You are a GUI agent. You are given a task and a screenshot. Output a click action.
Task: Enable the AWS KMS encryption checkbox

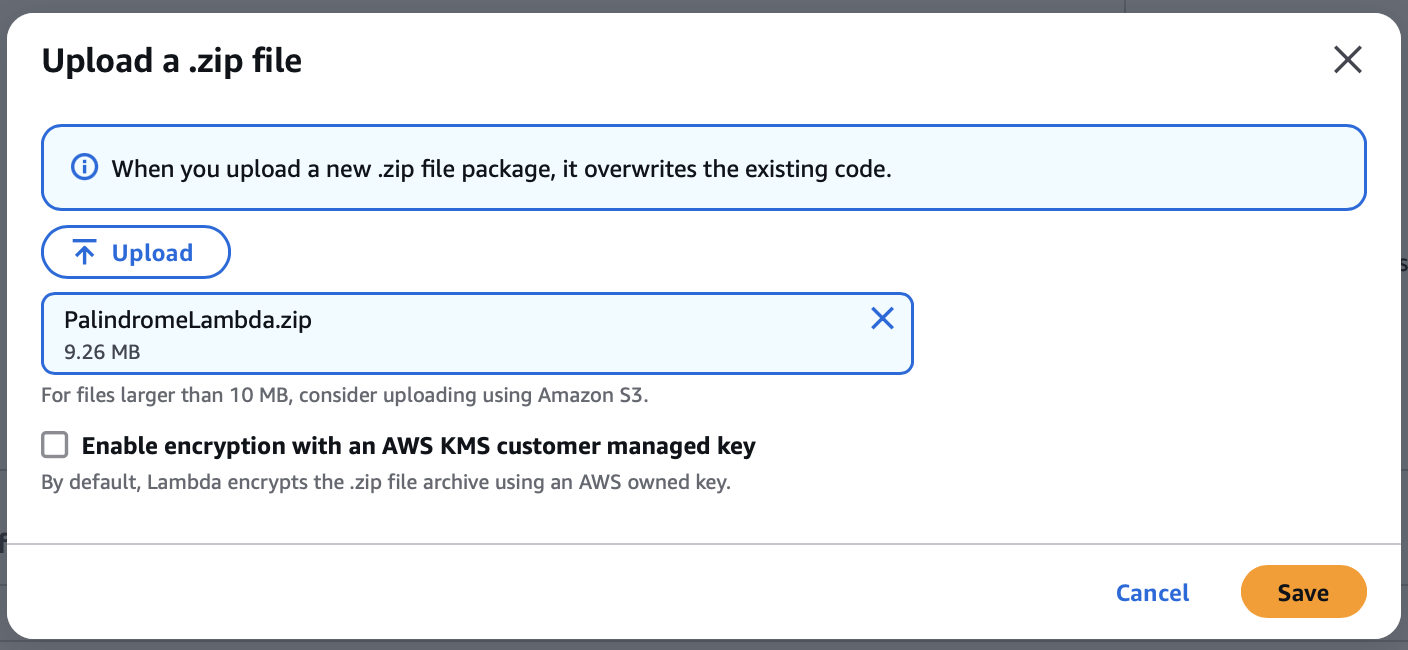(55, 445)
